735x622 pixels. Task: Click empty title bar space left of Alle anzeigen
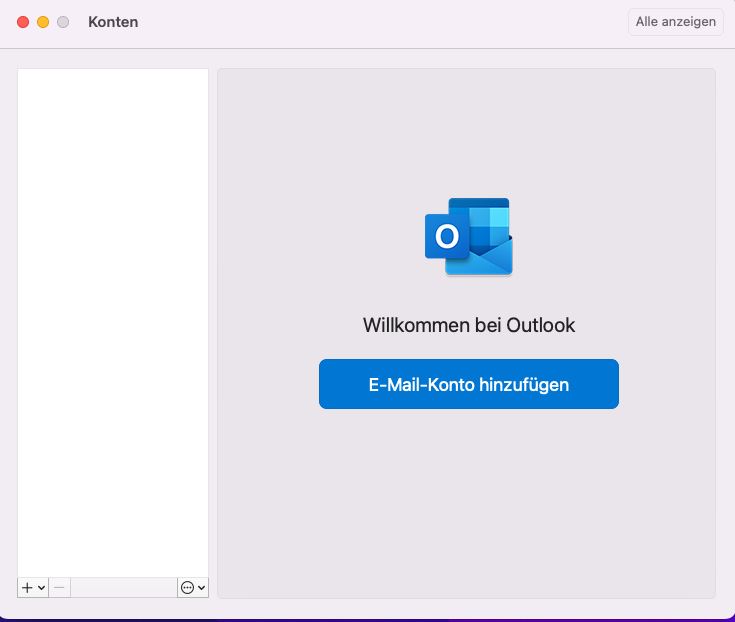pyautogui.click(x=400, y=22)
